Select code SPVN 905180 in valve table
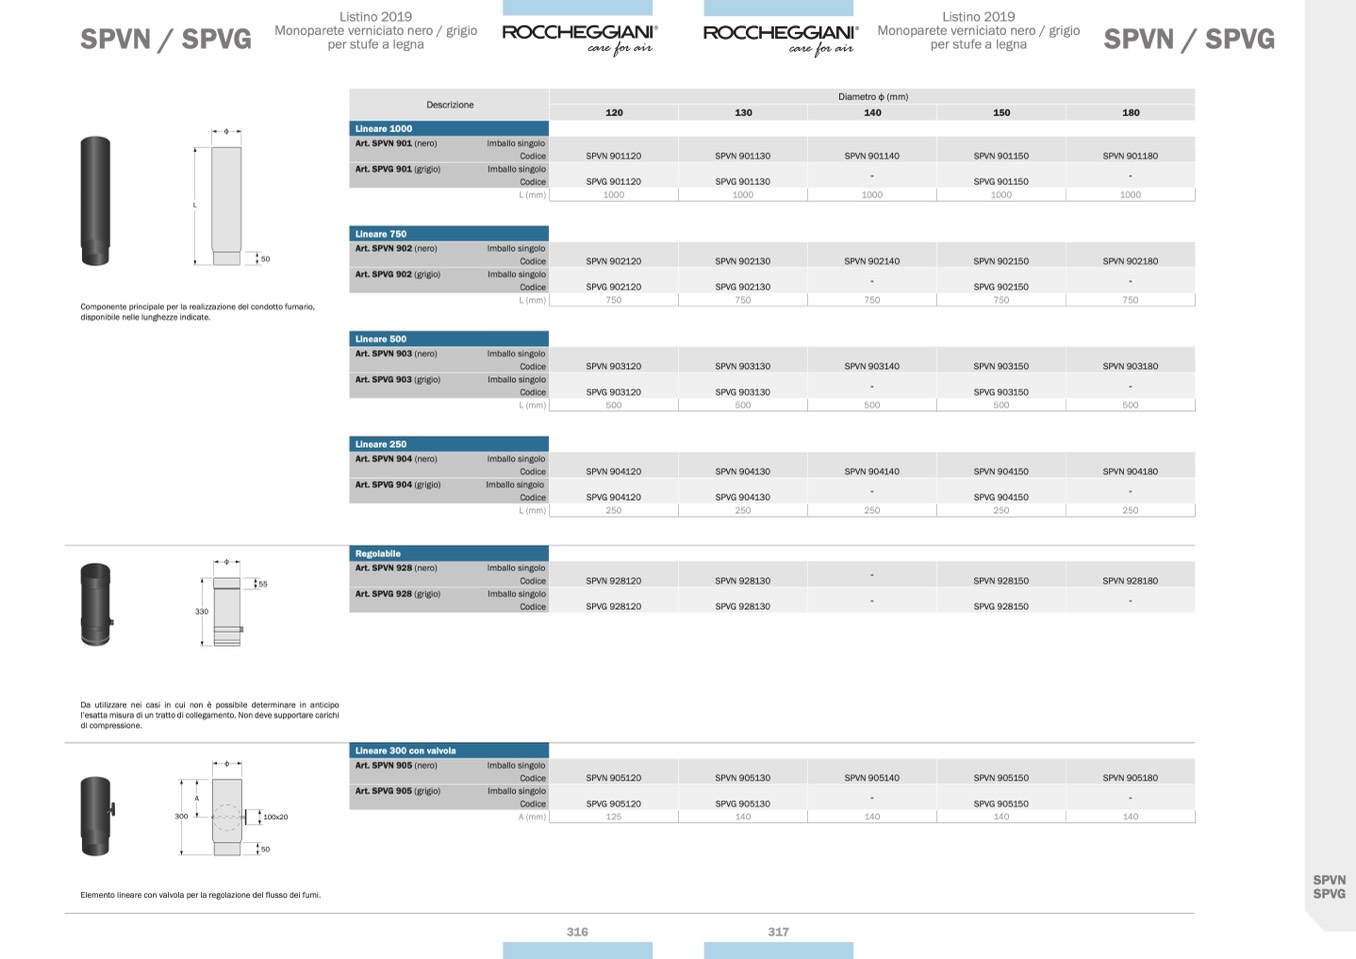The image size is (1356, 959). point(1130,778)
